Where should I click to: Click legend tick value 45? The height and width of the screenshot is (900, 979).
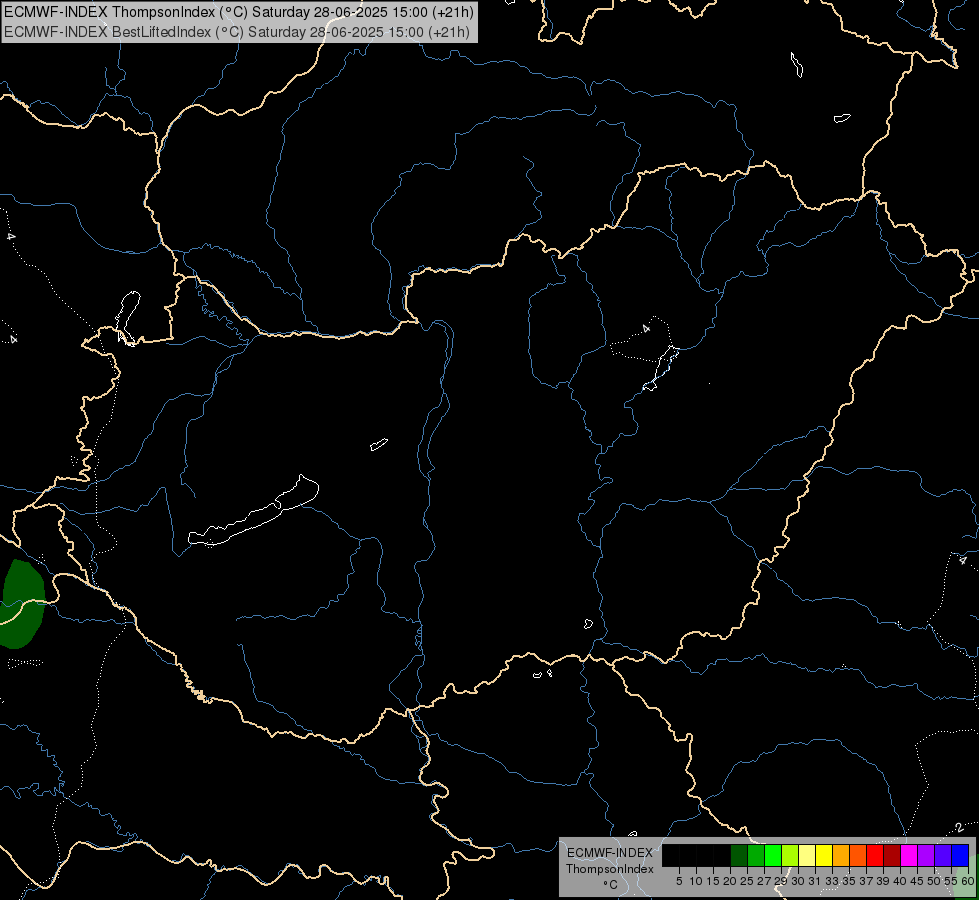(917, 881)
